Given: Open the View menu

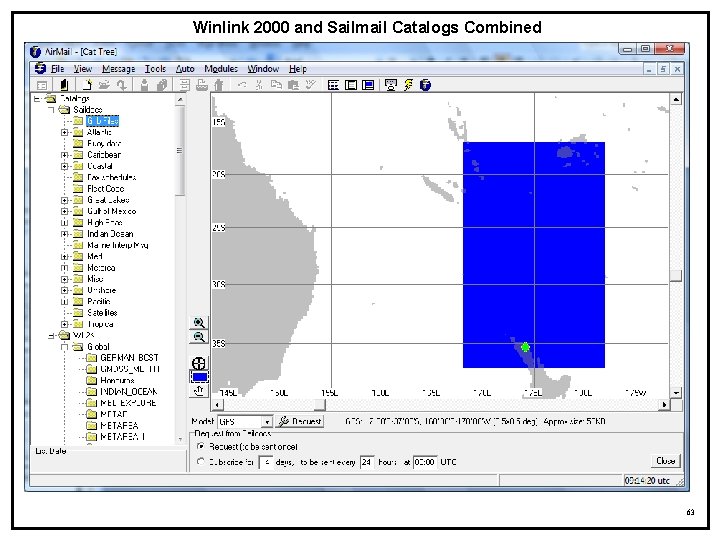Looking at the screenshot, I should coord(83,69).
